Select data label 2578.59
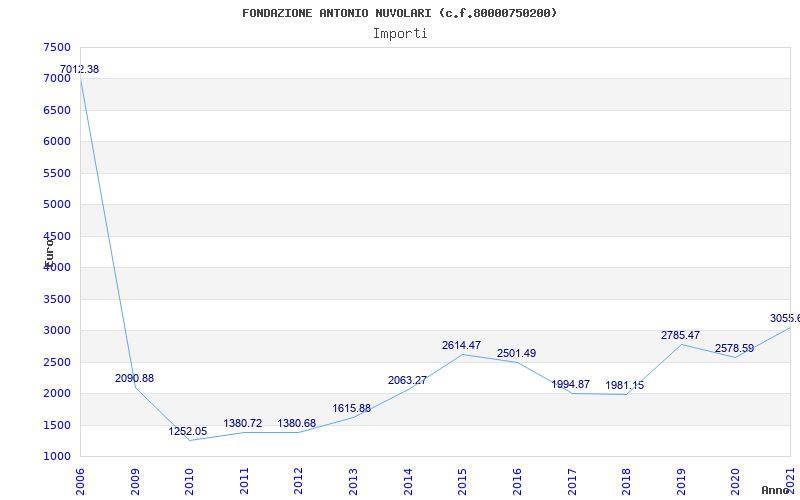The image size is (800, 500). click(x=734, y=348)
